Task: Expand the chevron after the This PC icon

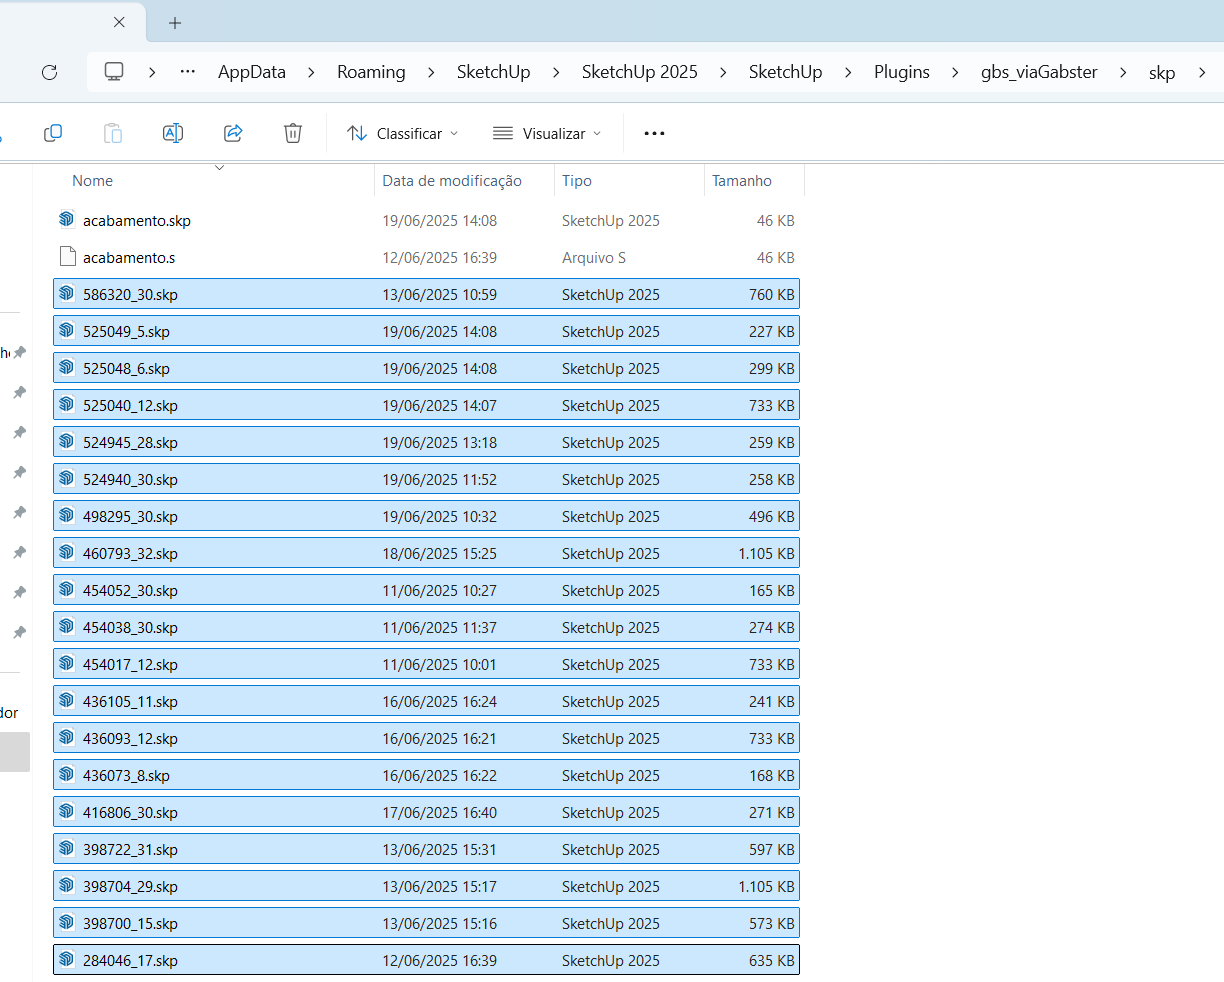Action: 152,72
